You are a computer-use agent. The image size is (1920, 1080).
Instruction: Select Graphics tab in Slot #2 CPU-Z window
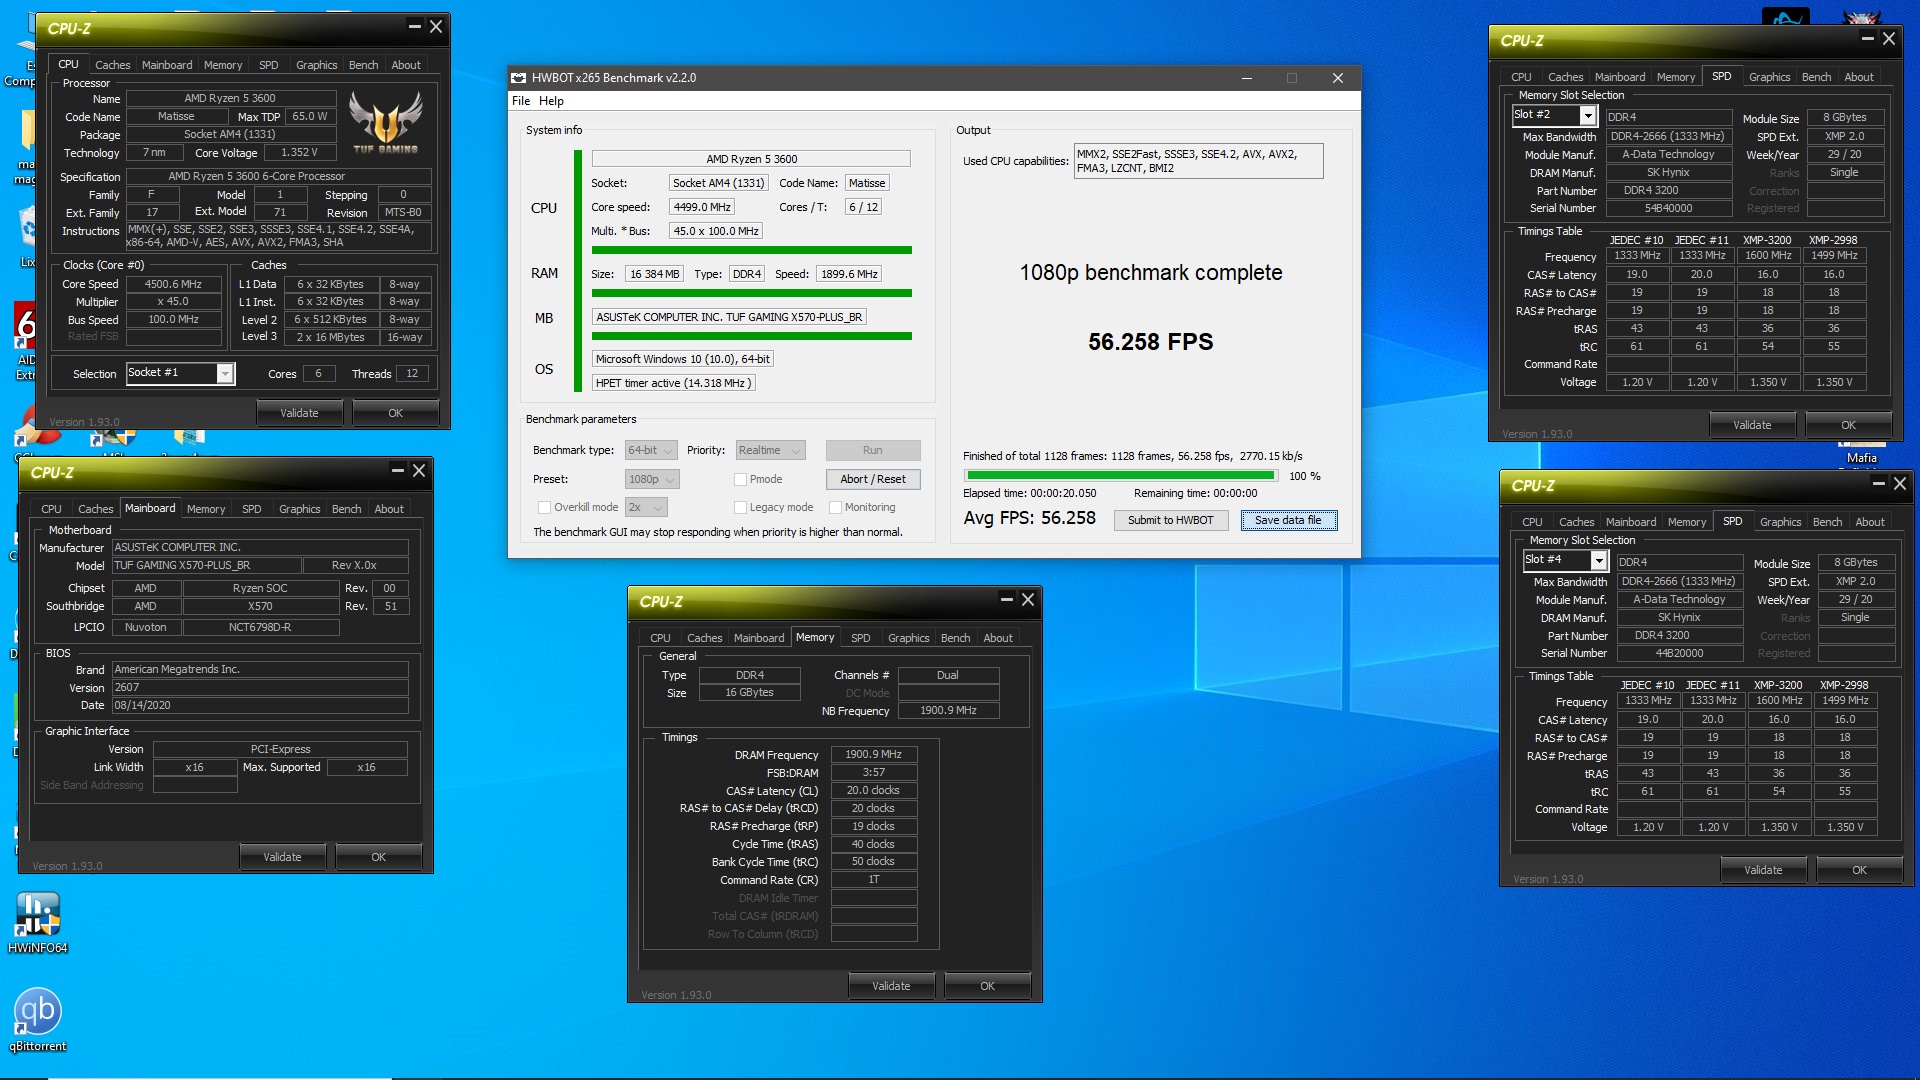(1769, 77)
